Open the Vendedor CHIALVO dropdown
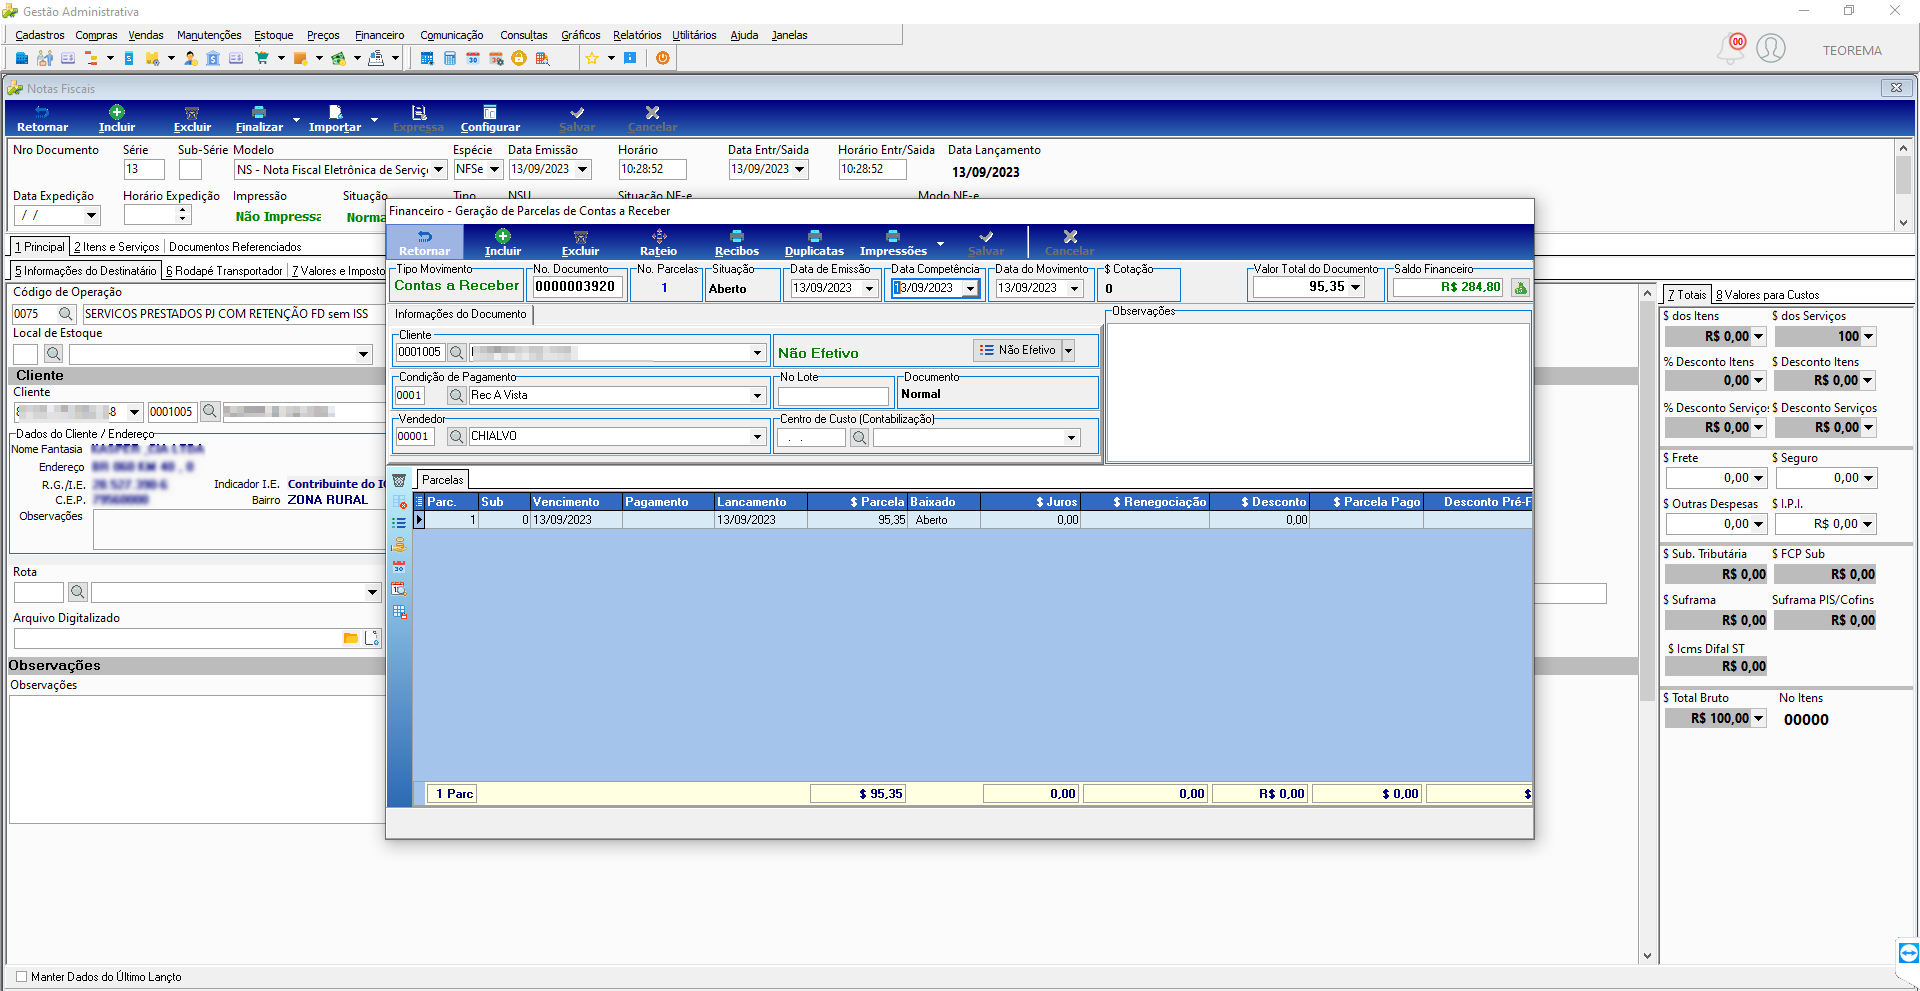 (757, 437)
